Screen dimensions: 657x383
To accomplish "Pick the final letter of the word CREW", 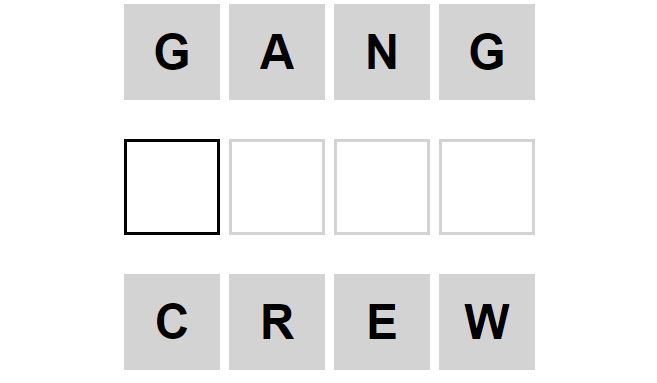I will [x=487, y=322].
